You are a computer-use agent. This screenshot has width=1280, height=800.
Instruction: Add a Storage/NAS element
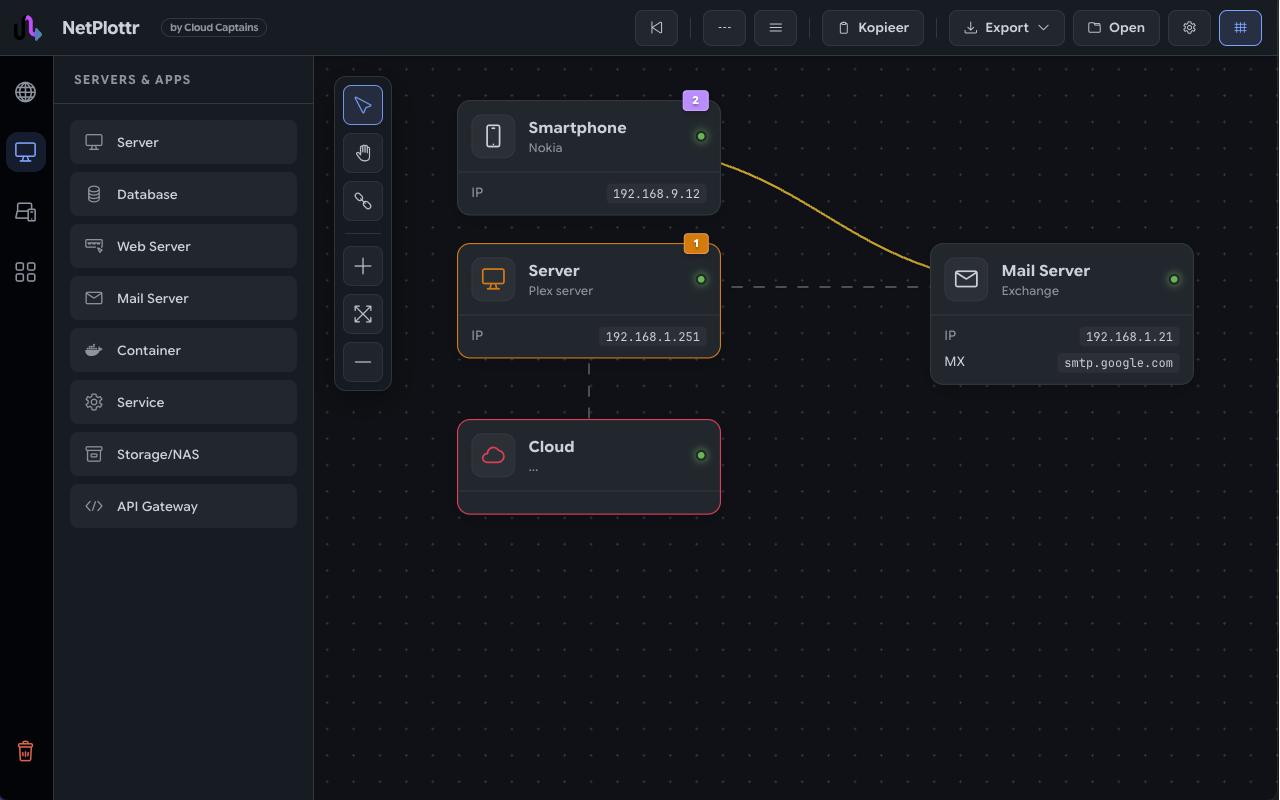coord(183,454)
